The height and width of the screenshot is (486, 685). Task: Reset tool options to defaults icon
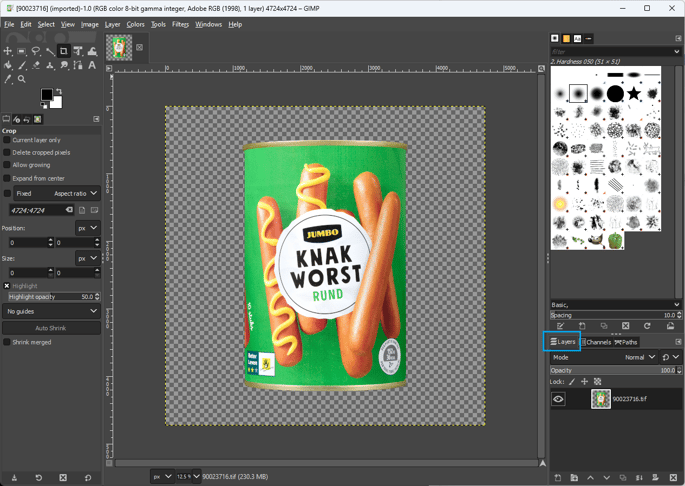coord(88,478)
